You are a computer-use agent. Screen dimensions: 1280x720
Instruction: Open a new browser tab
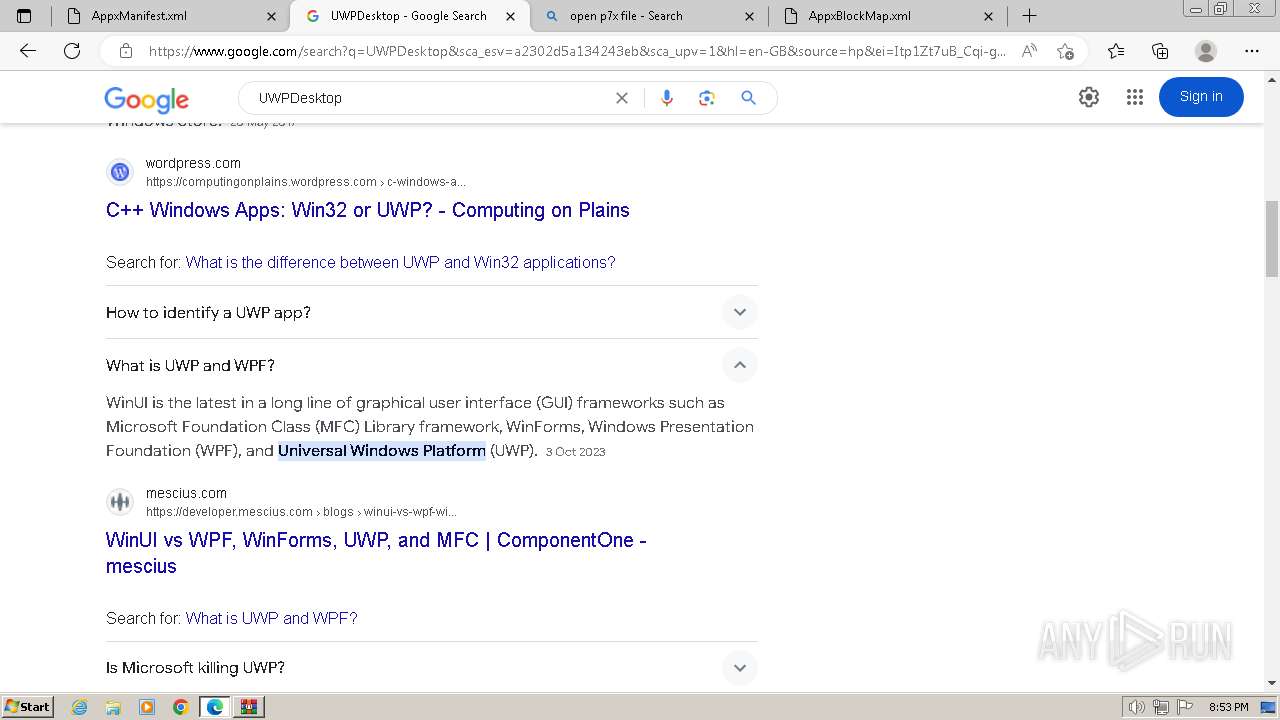click(x=1029, y=16)
